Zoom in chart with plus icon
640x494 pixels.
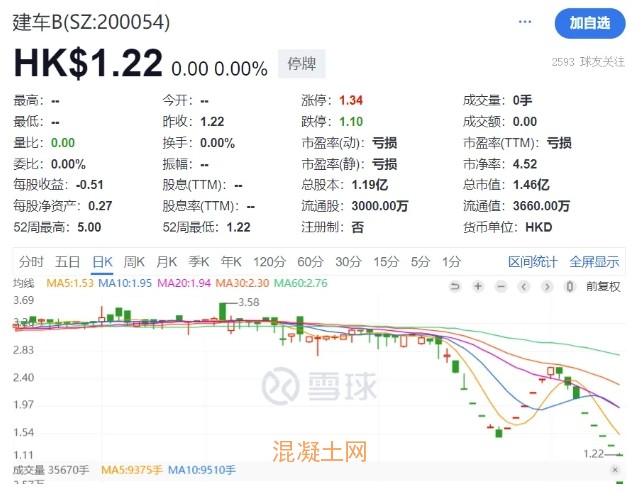477,286
